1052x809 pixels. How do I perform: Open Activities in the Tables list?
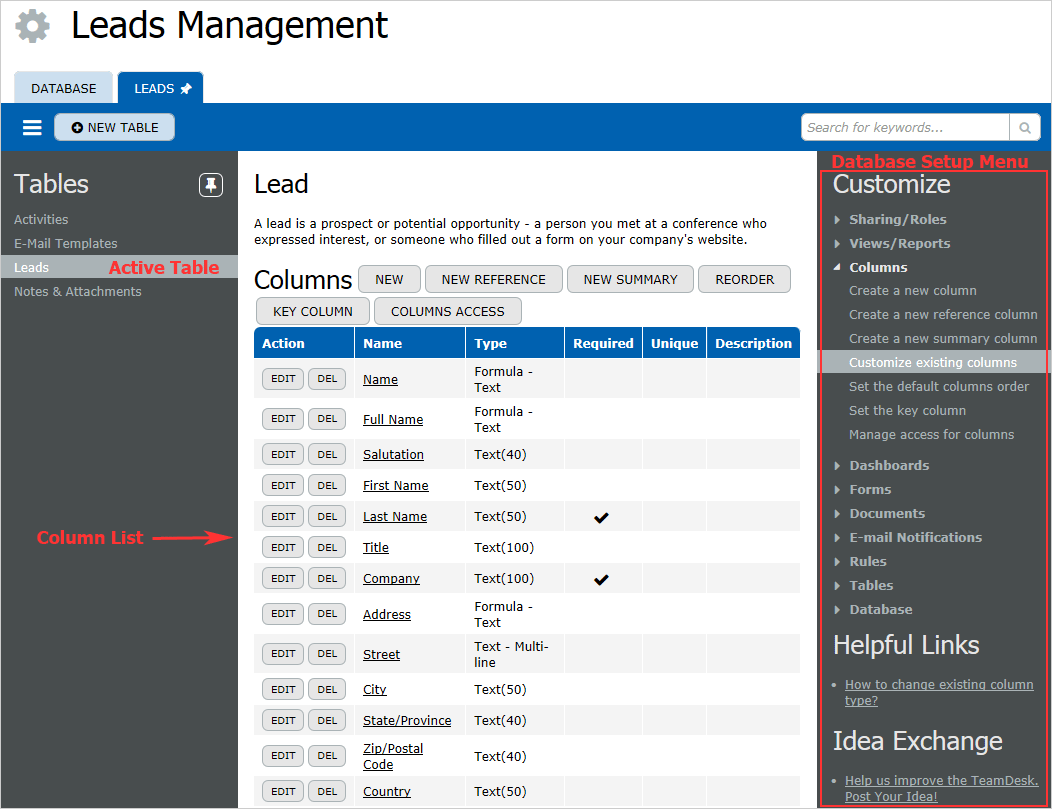tap(41, 219)
